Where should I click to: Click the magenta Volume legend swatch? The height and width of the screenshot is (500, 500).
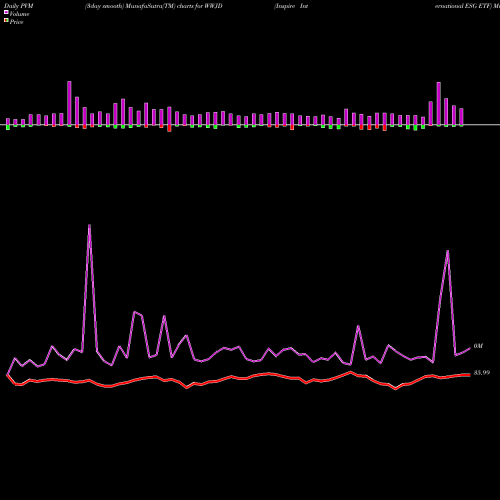6,13
